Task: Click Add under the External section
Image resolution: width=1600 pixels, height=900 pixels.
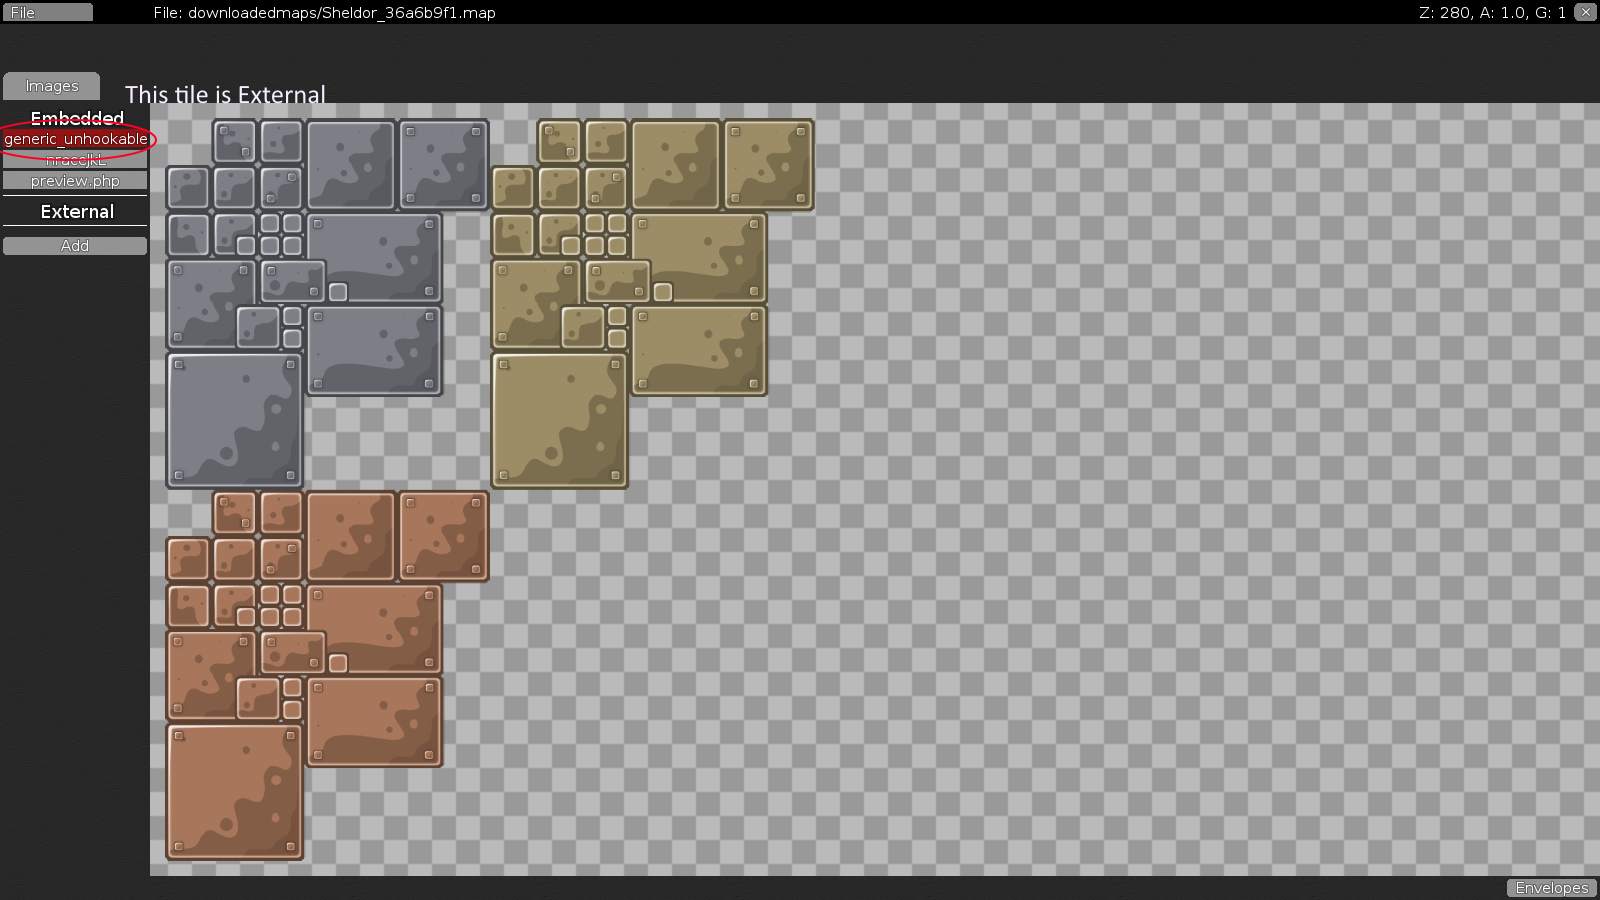Action: pyautogui.click(x=75, y=245)
